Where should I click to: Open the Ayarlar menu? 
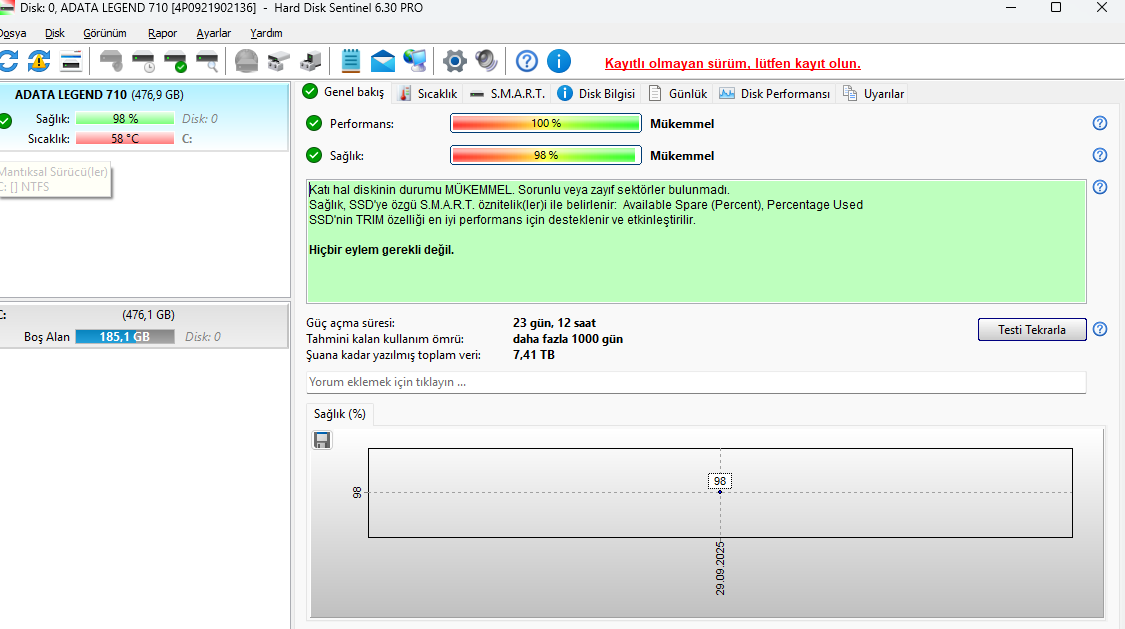tap(214, 33)
